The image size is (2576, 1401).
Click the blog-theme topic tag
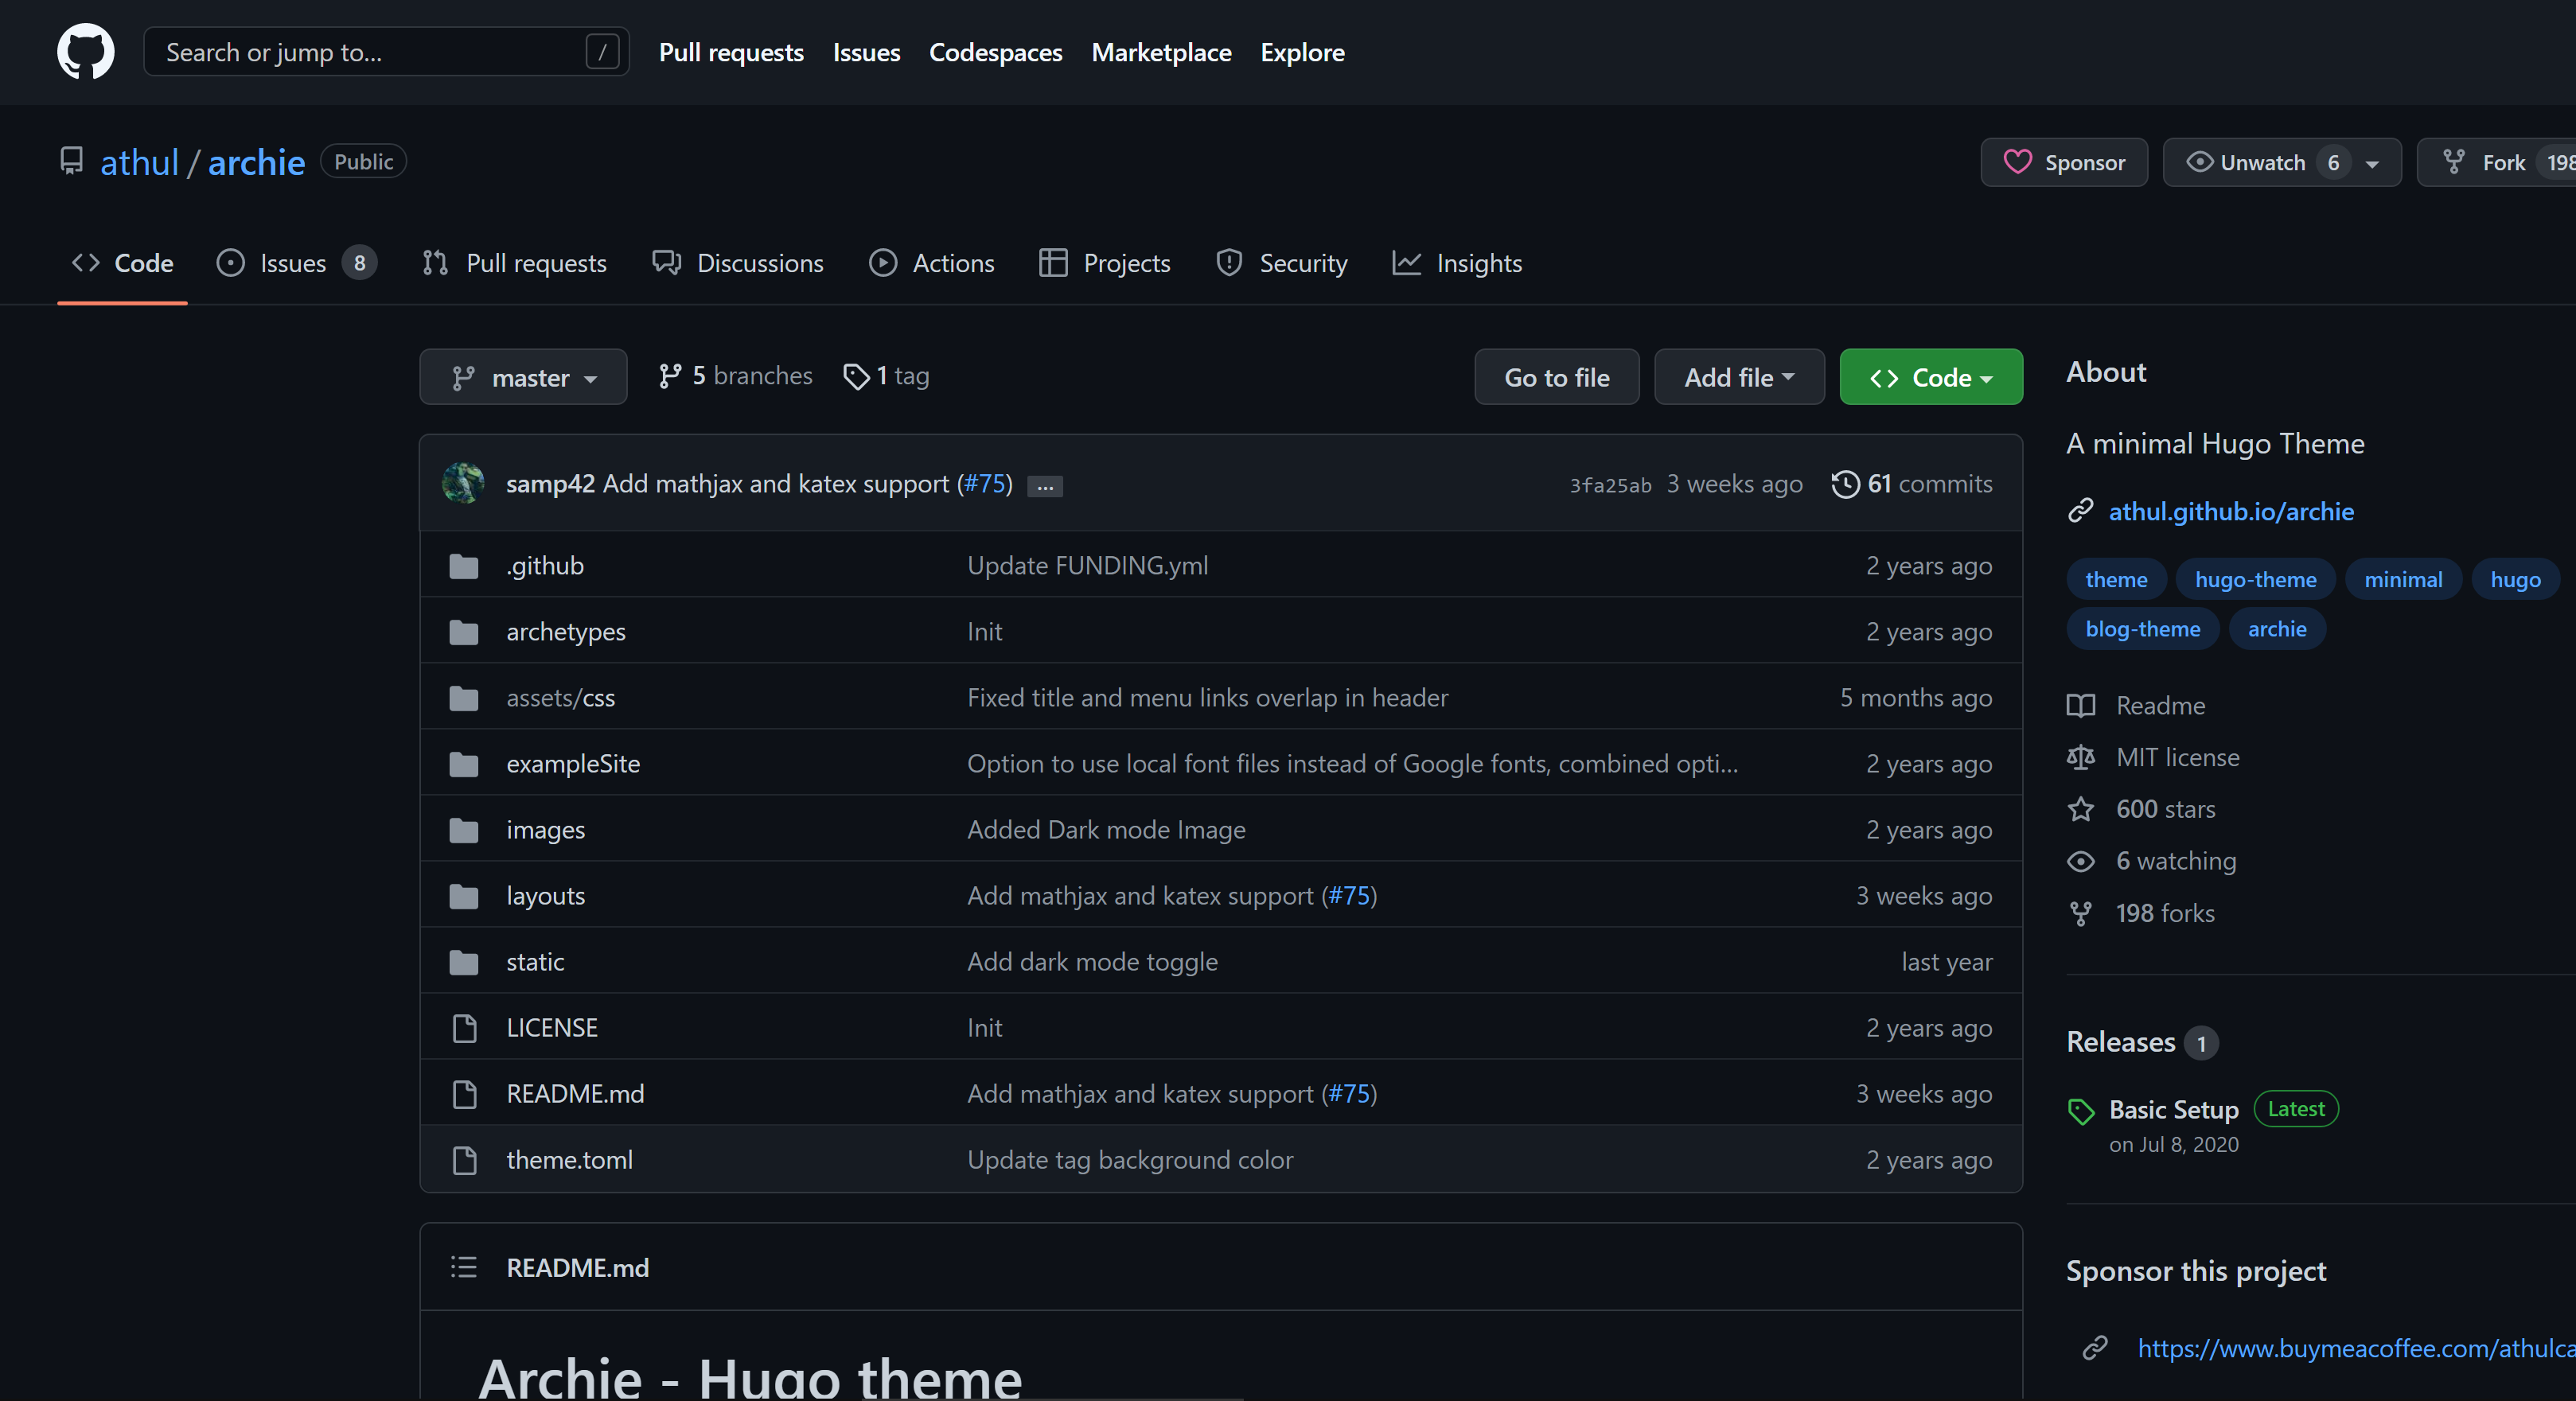[2142, 629]
